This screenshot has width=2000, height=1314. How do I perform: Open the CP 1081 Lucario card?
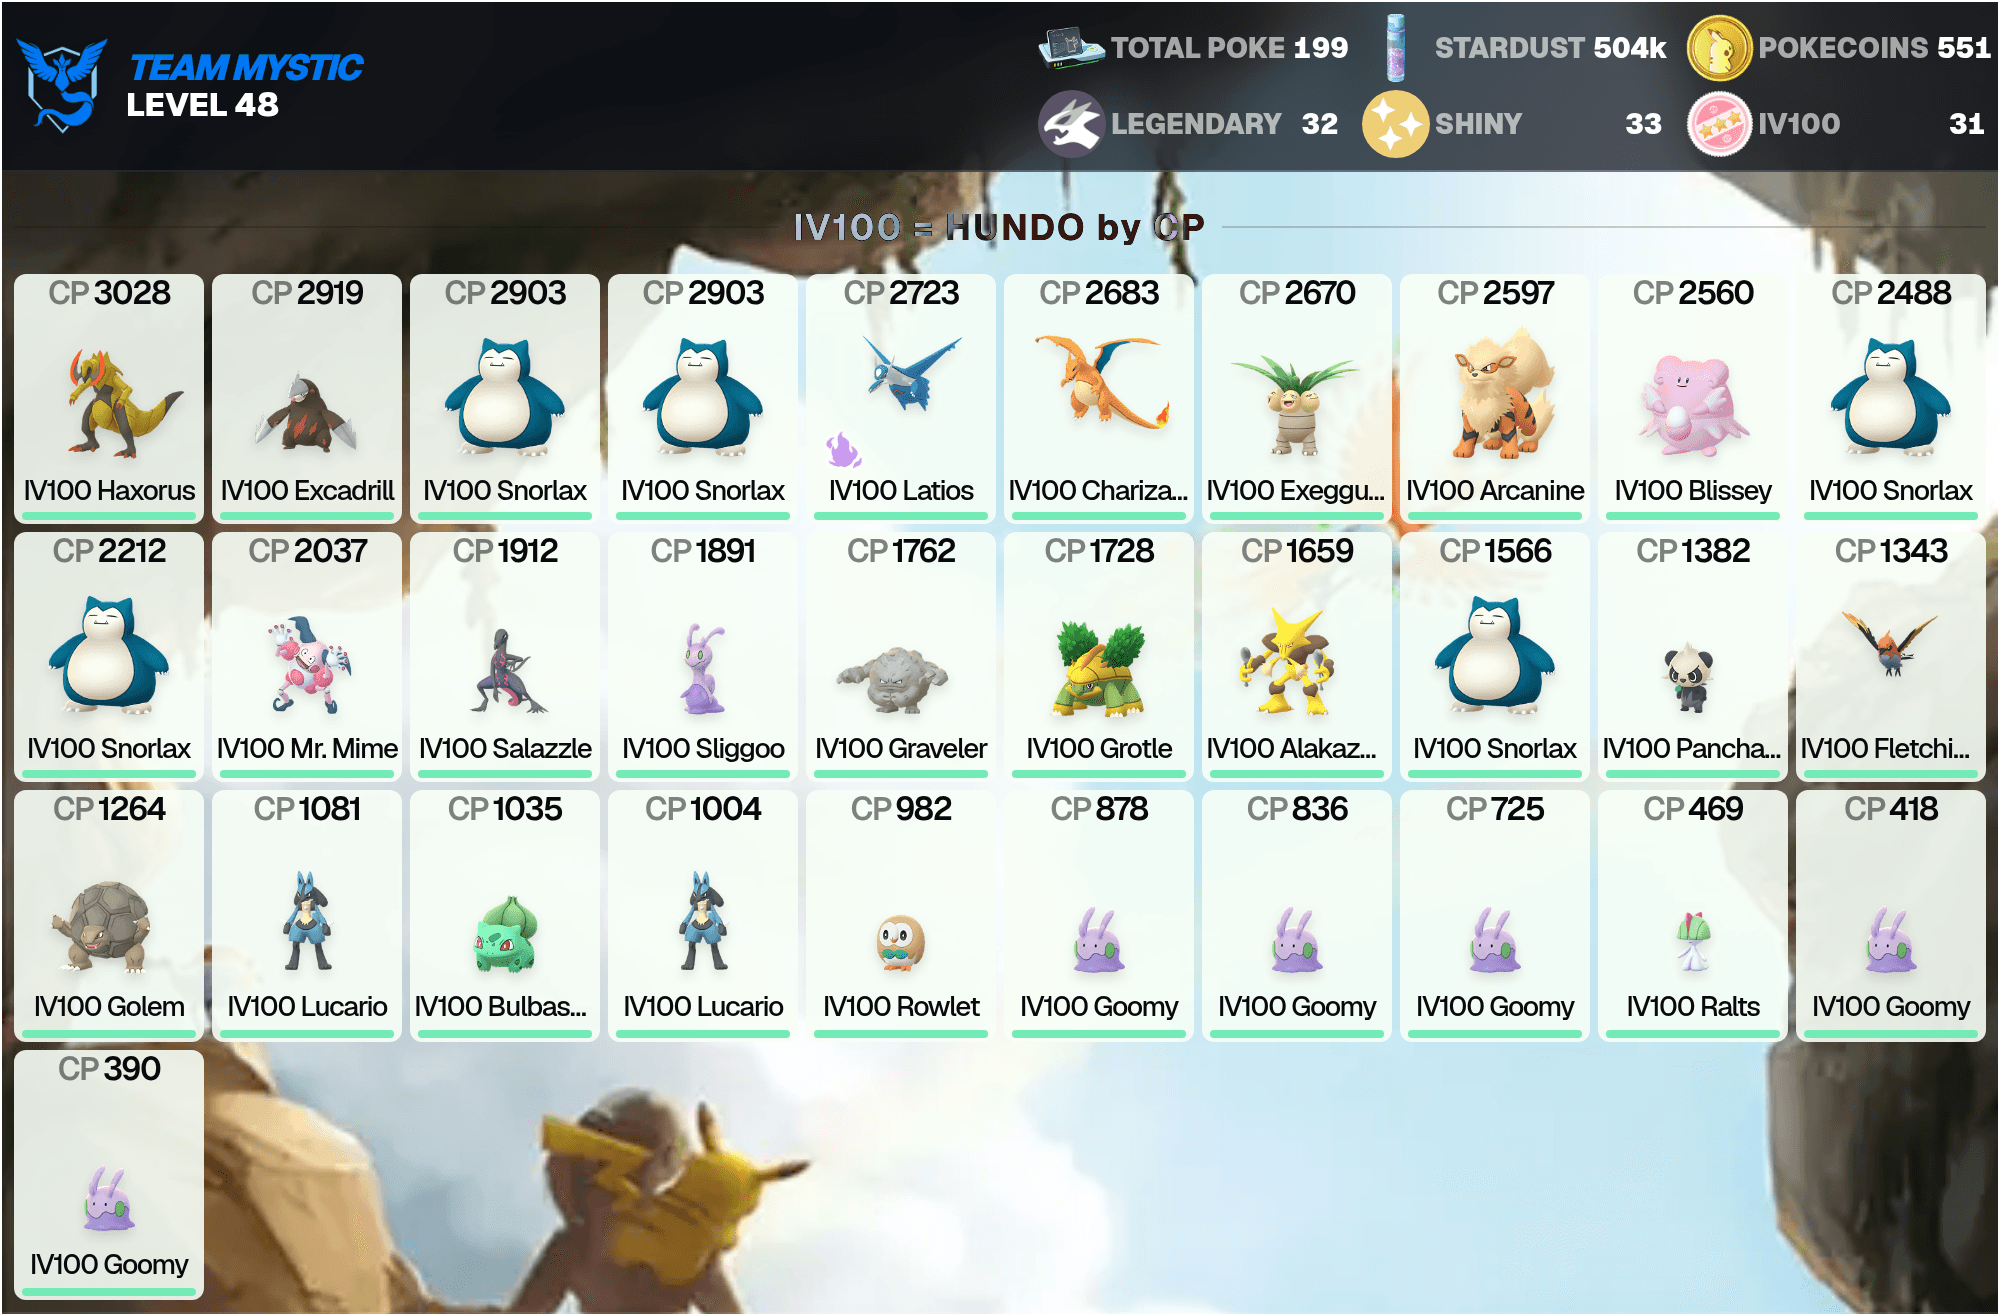307,915
